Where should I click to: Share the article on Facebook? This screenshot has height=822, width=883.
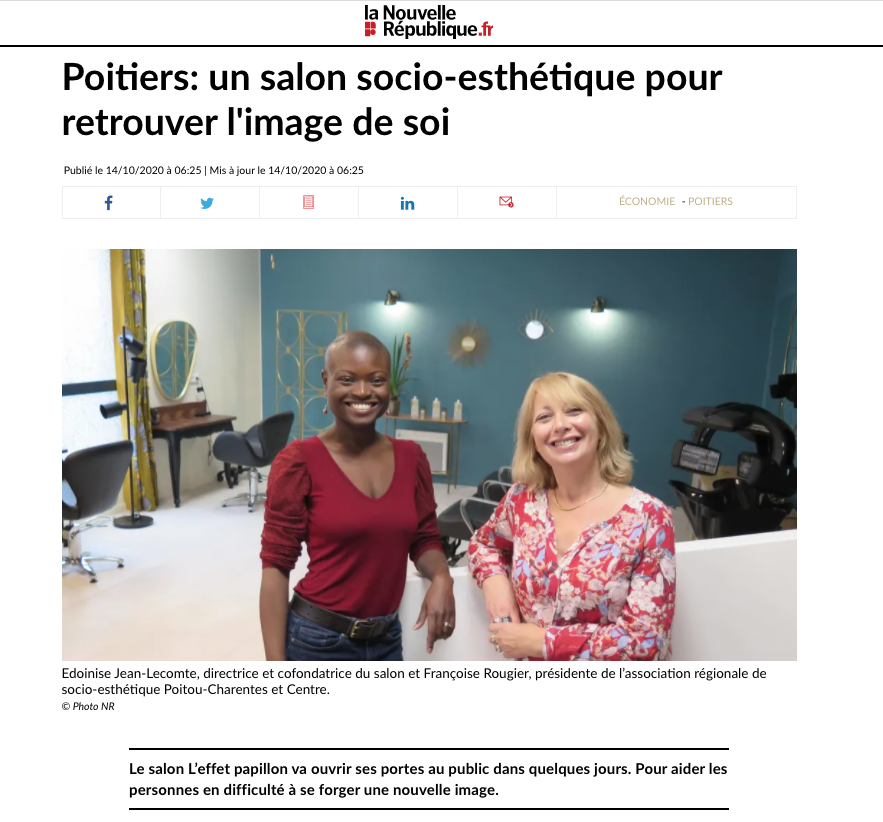tap(109, 203)
